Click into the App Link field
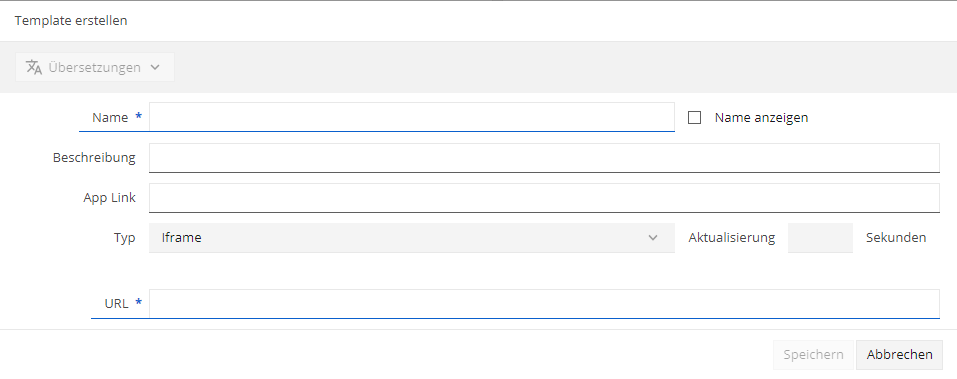957x379 pixels. (x=544, y=198)
